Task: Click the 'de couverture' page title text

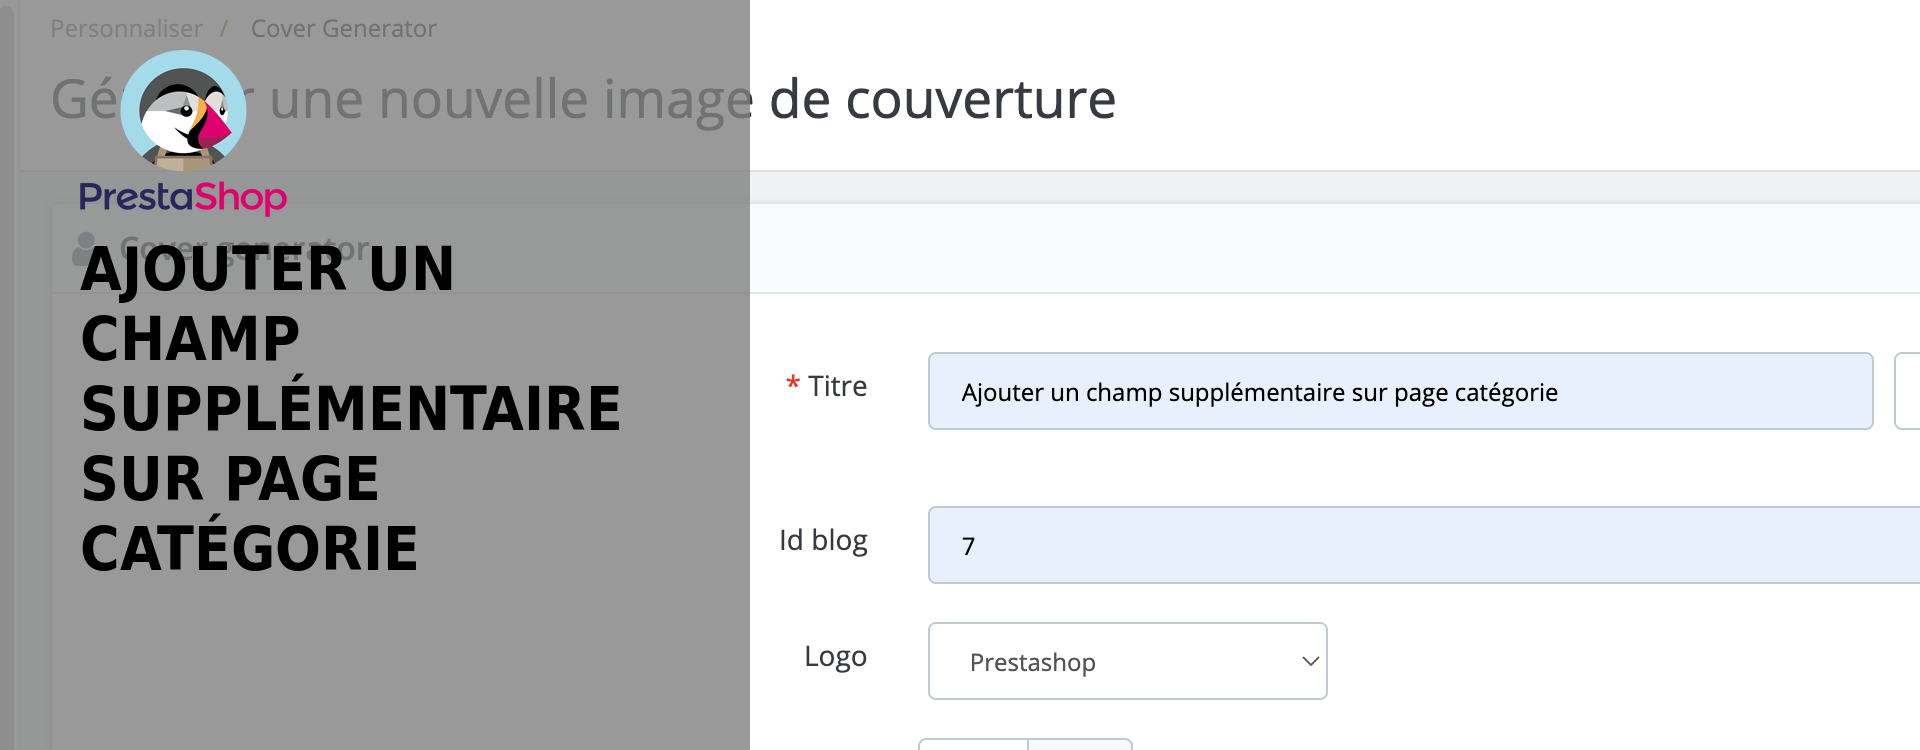Action: (x=942, y=99)
